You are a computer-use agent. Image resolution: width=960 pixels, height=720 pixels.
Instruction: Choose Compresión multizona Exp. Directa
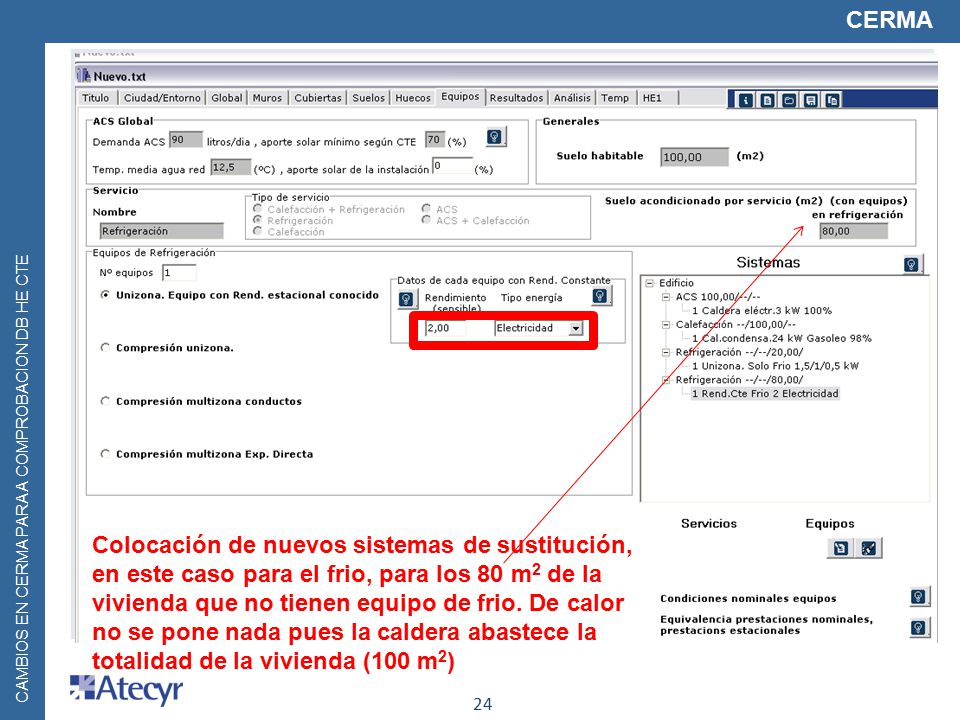(105, 454)
